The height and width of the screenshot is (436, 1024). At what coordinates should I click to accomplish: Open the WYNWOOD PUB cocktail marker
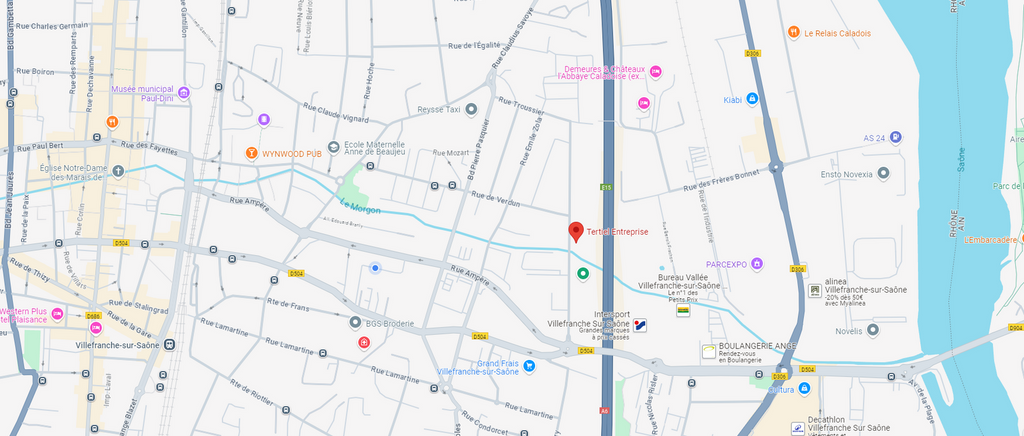[x=251, y=153]
